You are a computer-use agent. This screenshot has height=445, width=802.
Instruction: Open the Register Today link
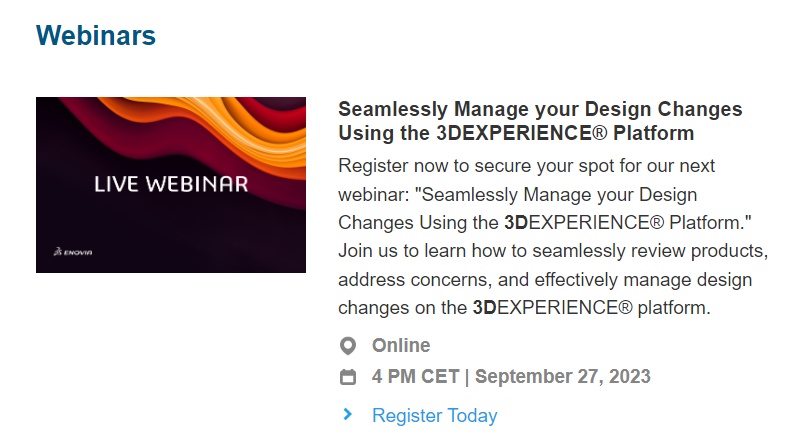coord(434,415)
